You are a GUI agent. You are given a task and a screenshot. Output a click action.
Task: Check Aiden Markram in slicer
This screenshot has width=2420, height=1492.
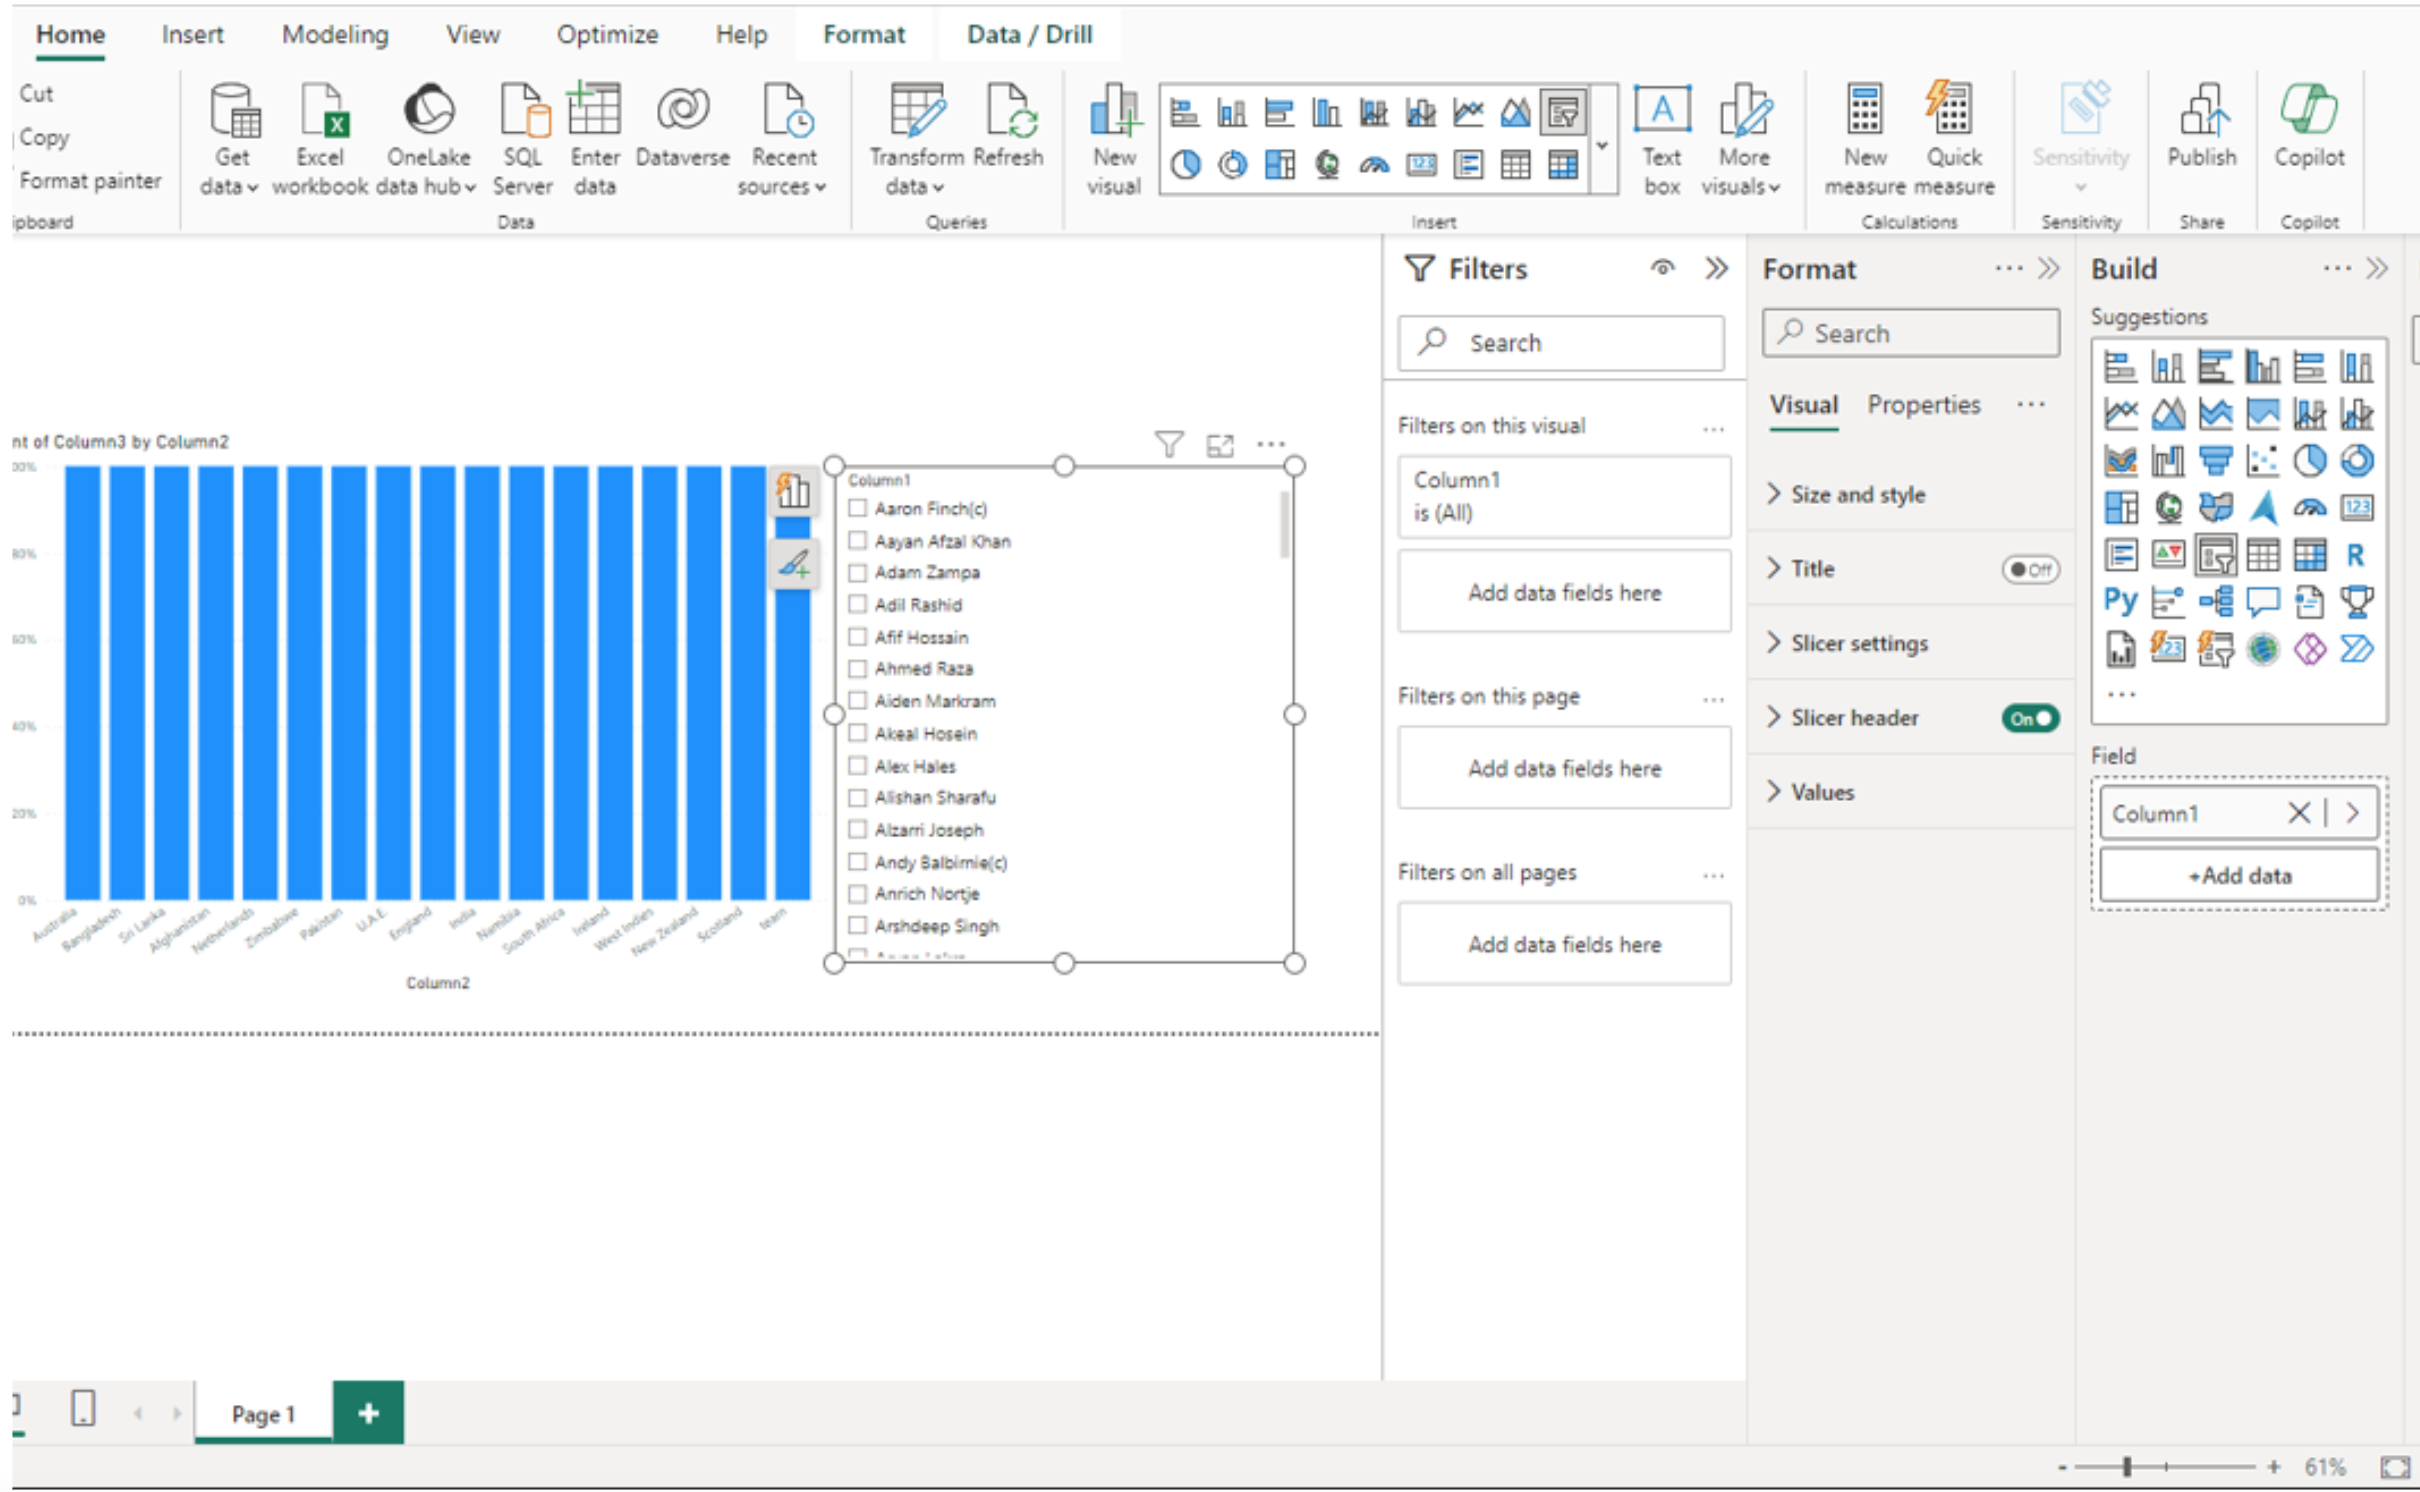857,700
